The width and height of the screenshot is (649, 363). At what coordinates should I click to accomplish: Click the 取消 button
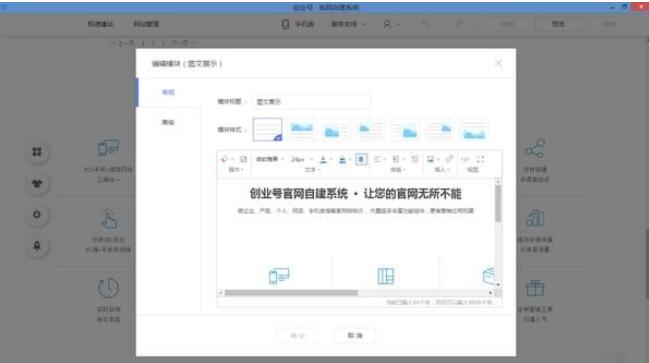pyautogui.click(x=355, y=335)
